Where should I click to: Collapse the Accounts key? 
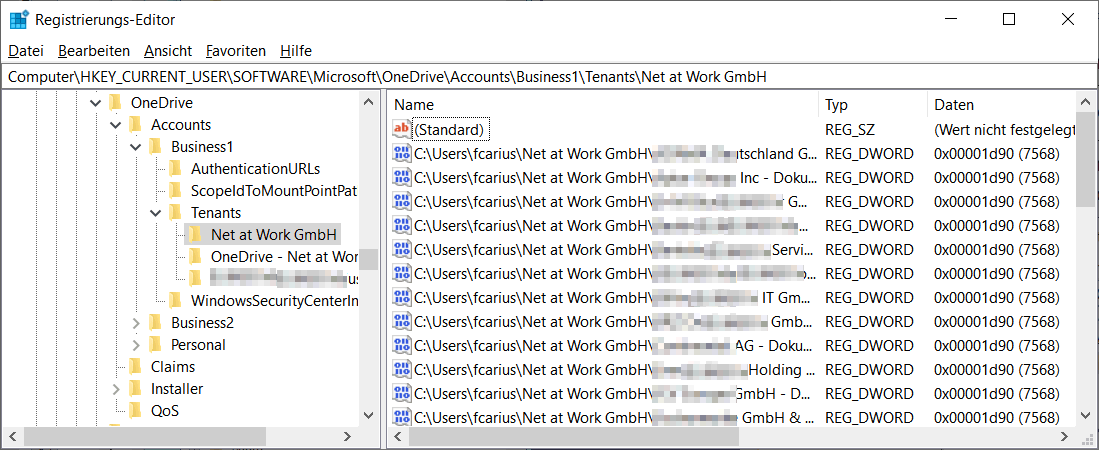[x=116, y=125]
